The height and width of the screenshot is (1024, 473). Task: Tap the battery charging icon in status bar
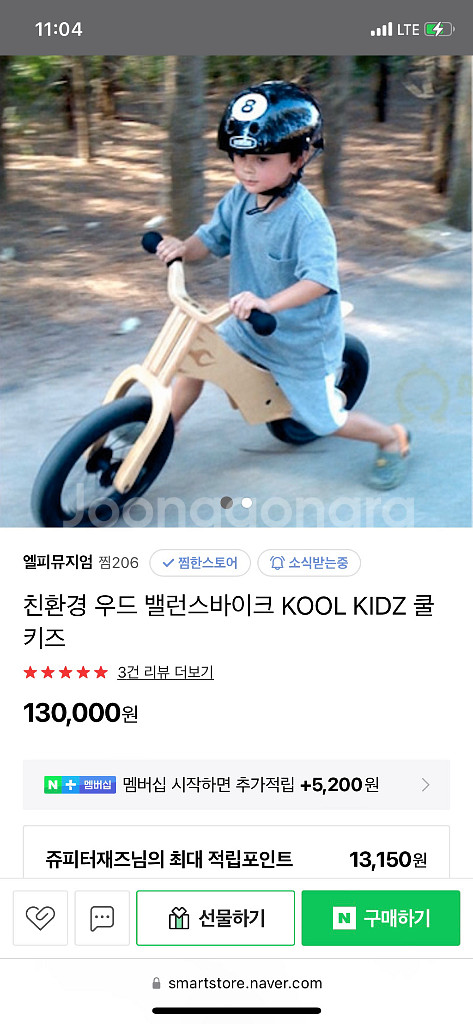pyautogui.click(x=438, y=29)
